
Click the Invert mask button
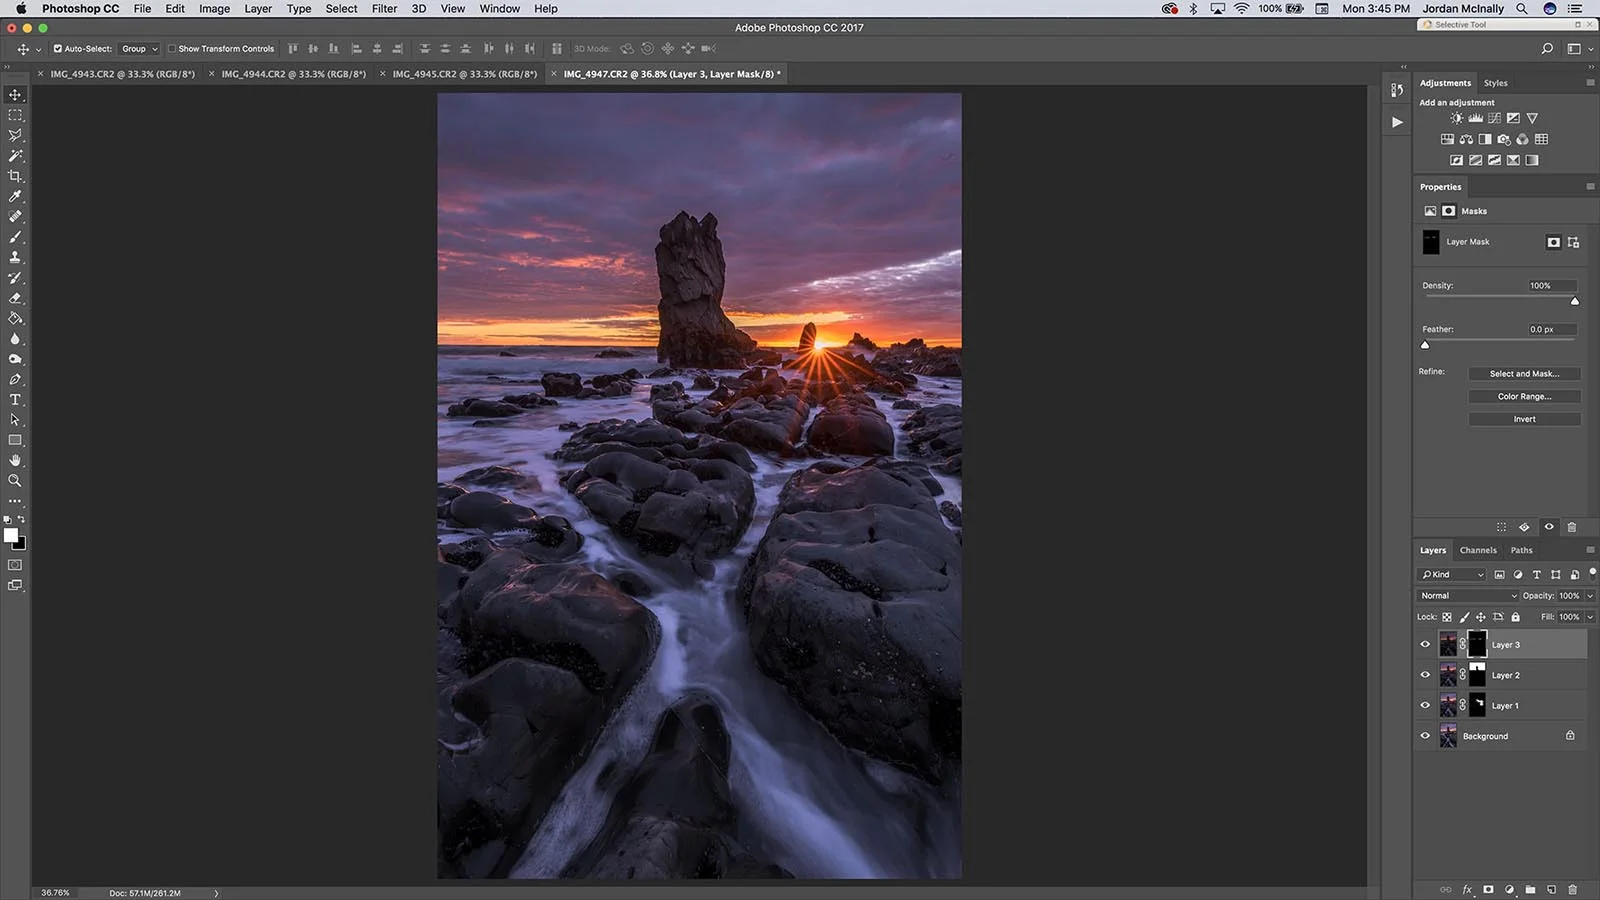tap(1524, 420)
